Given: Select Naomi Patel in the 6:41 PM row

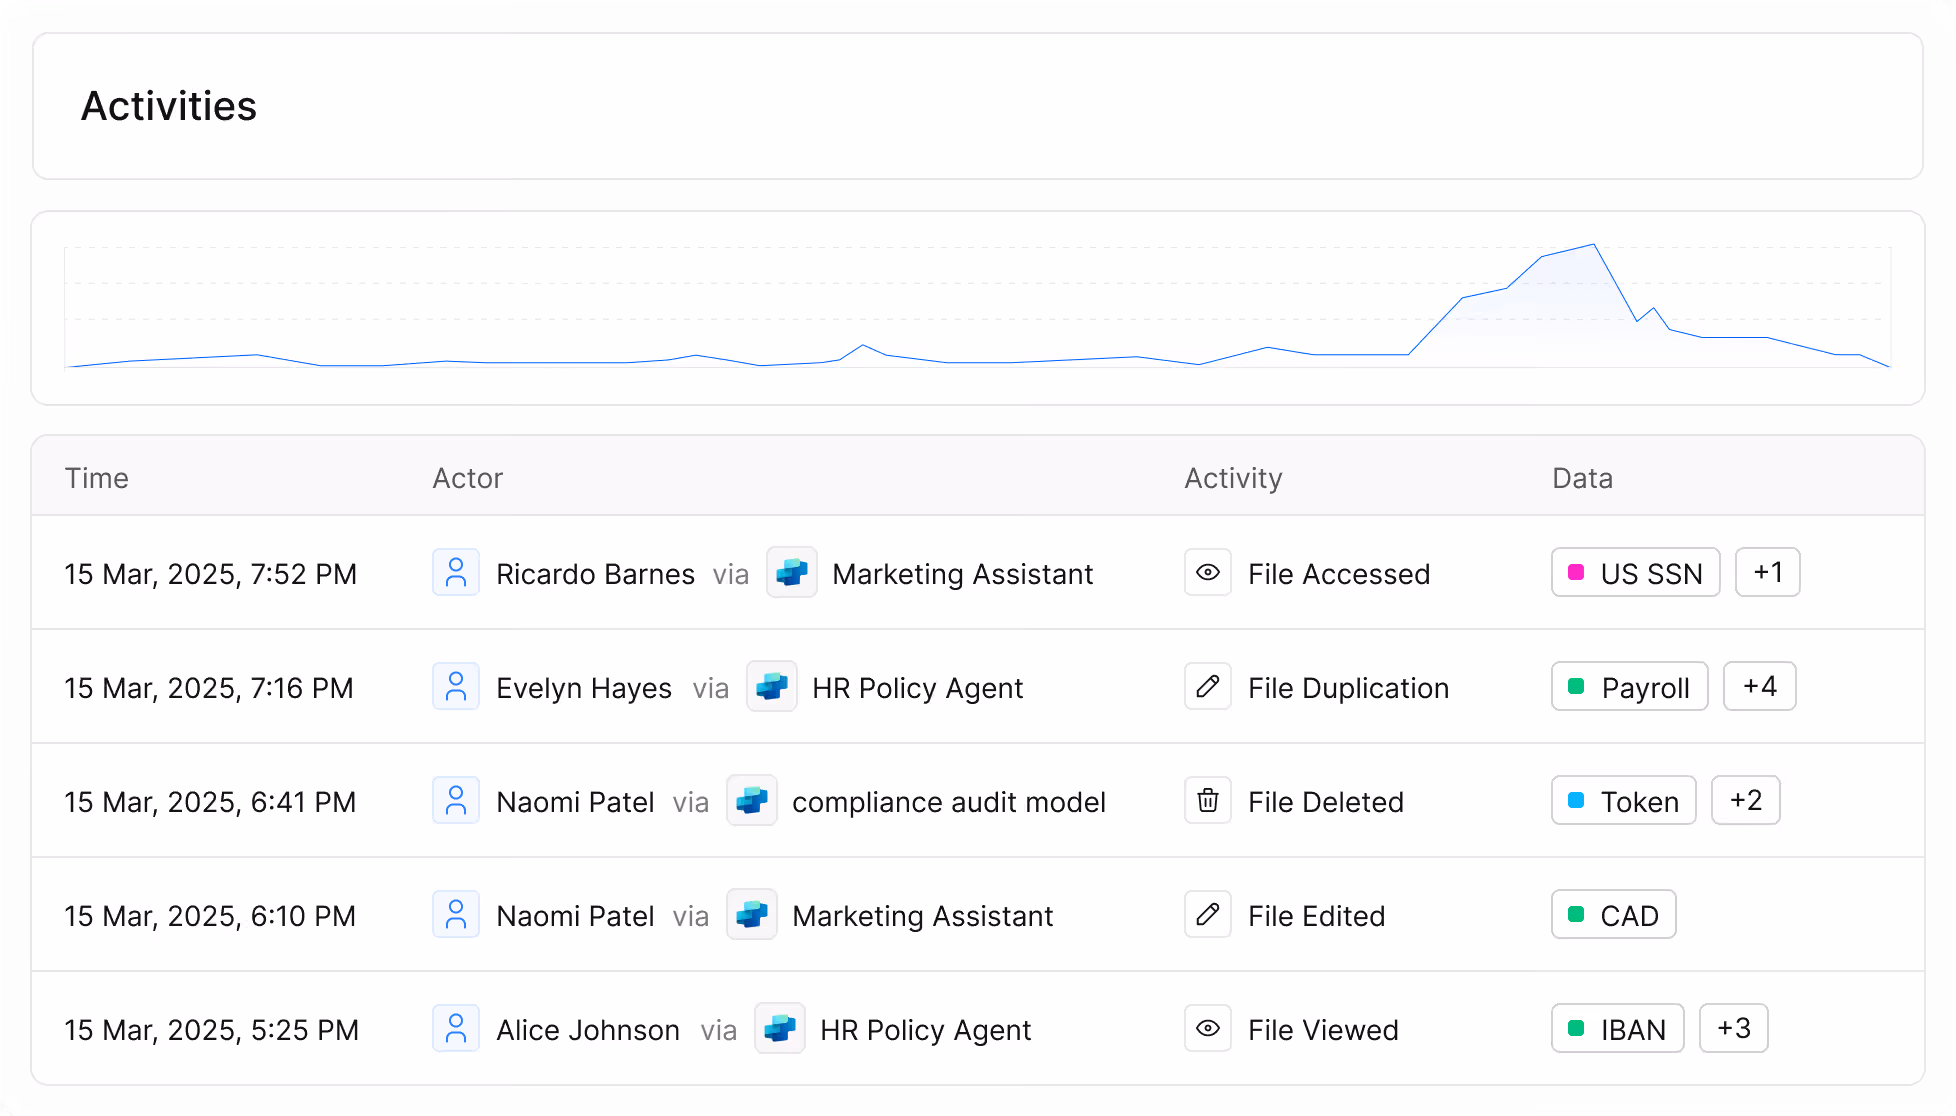Looking at the screenshot, I should (575, 802).
